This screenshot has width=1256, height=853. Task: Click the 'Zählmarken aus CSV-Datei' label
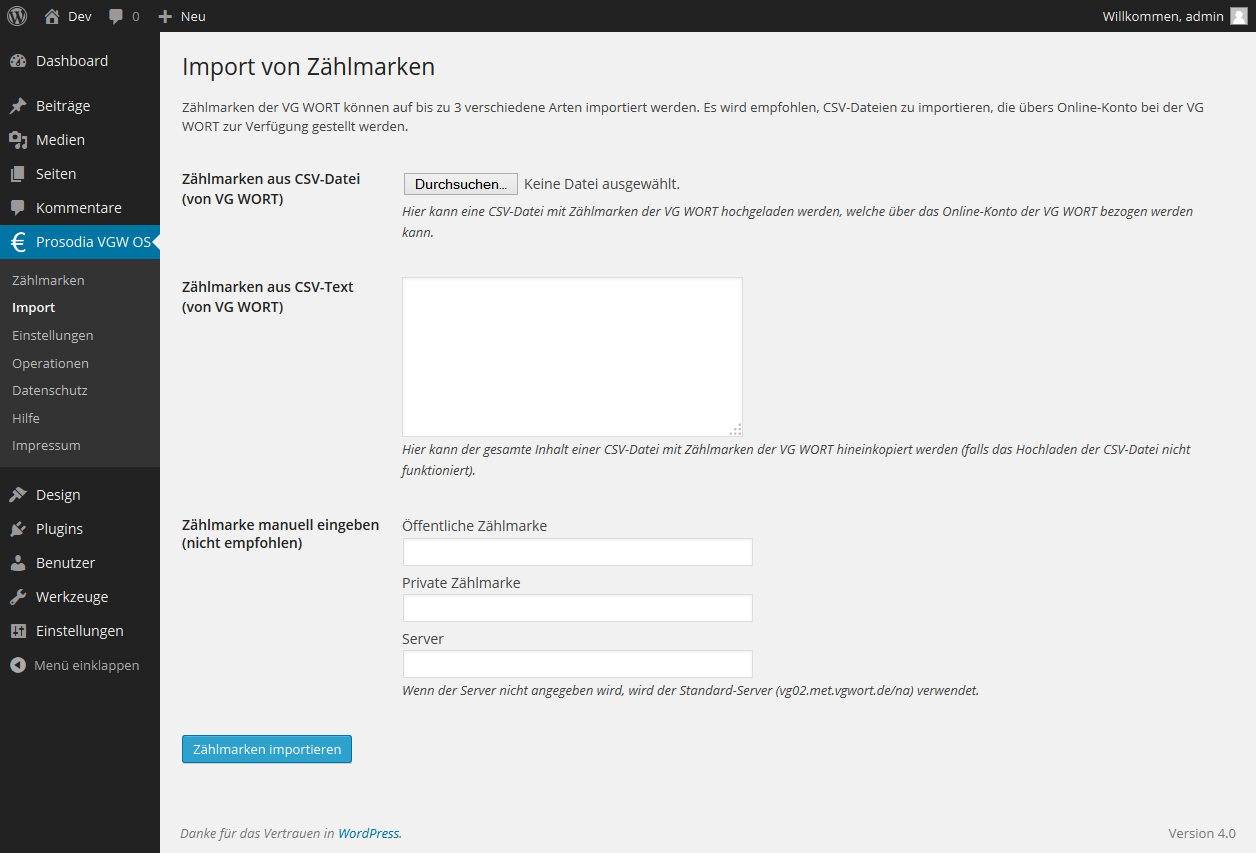[x=271, y=179]
